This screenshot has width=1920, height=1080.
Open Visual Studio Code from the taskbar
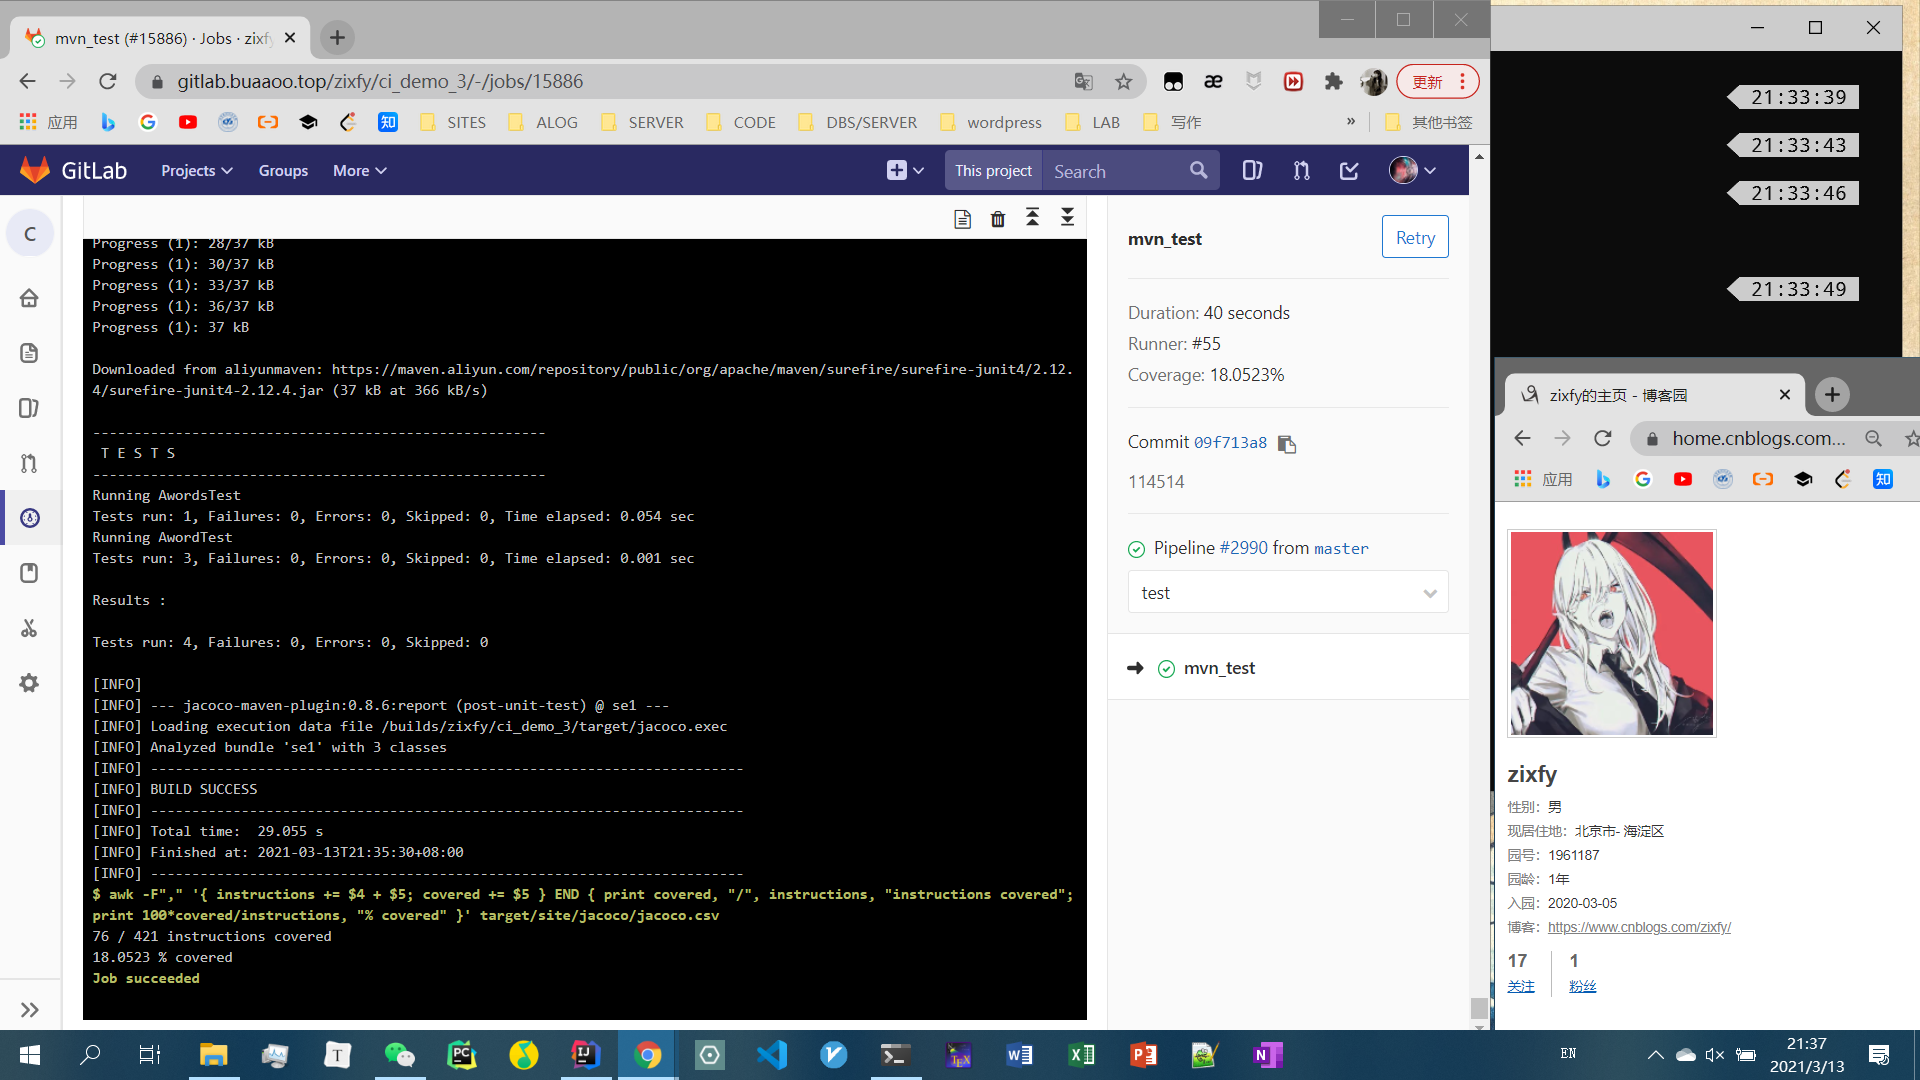pos(772,1055)
